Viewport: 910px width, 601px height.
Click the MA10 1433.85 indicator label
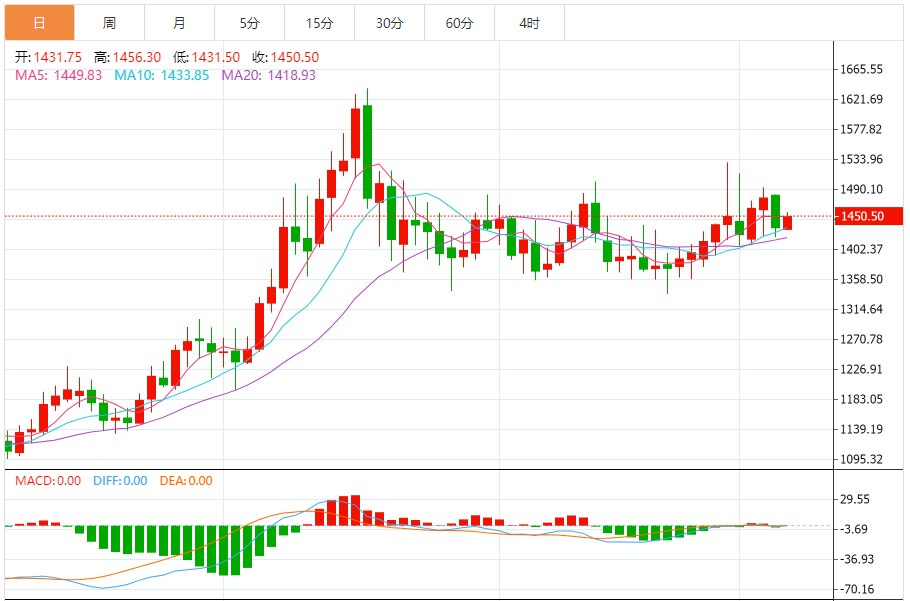[162, 75]
